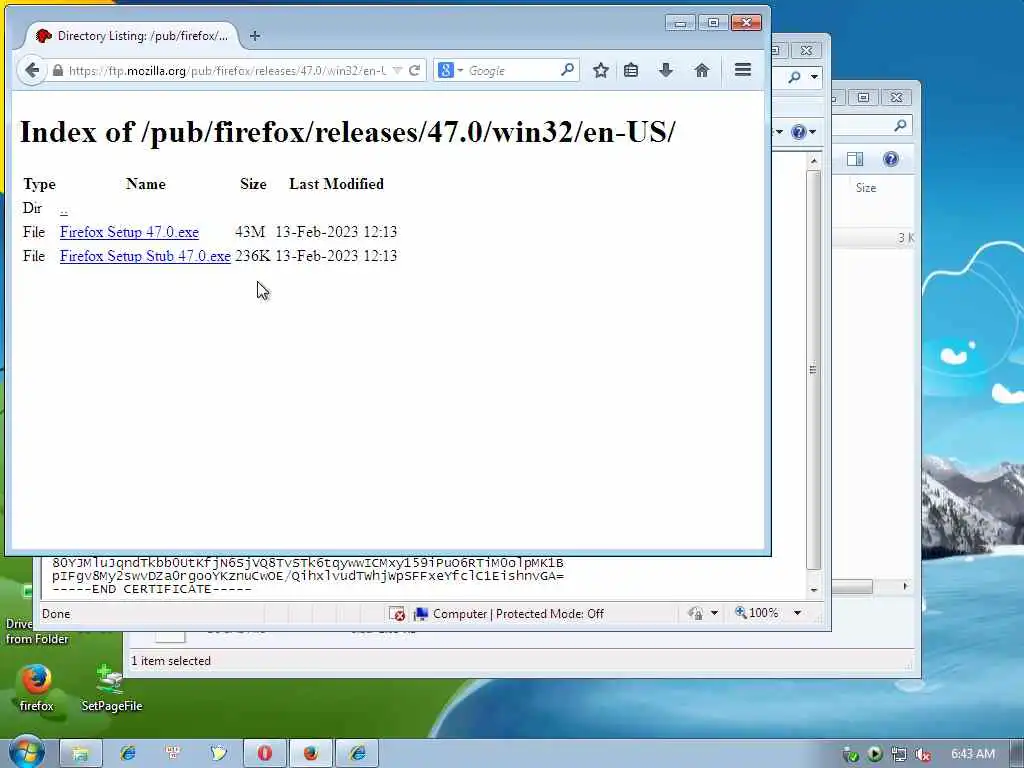Close the Firefox window
Image resolution: width=1024 pixels, height=768 pixels.
pos(746,23)
